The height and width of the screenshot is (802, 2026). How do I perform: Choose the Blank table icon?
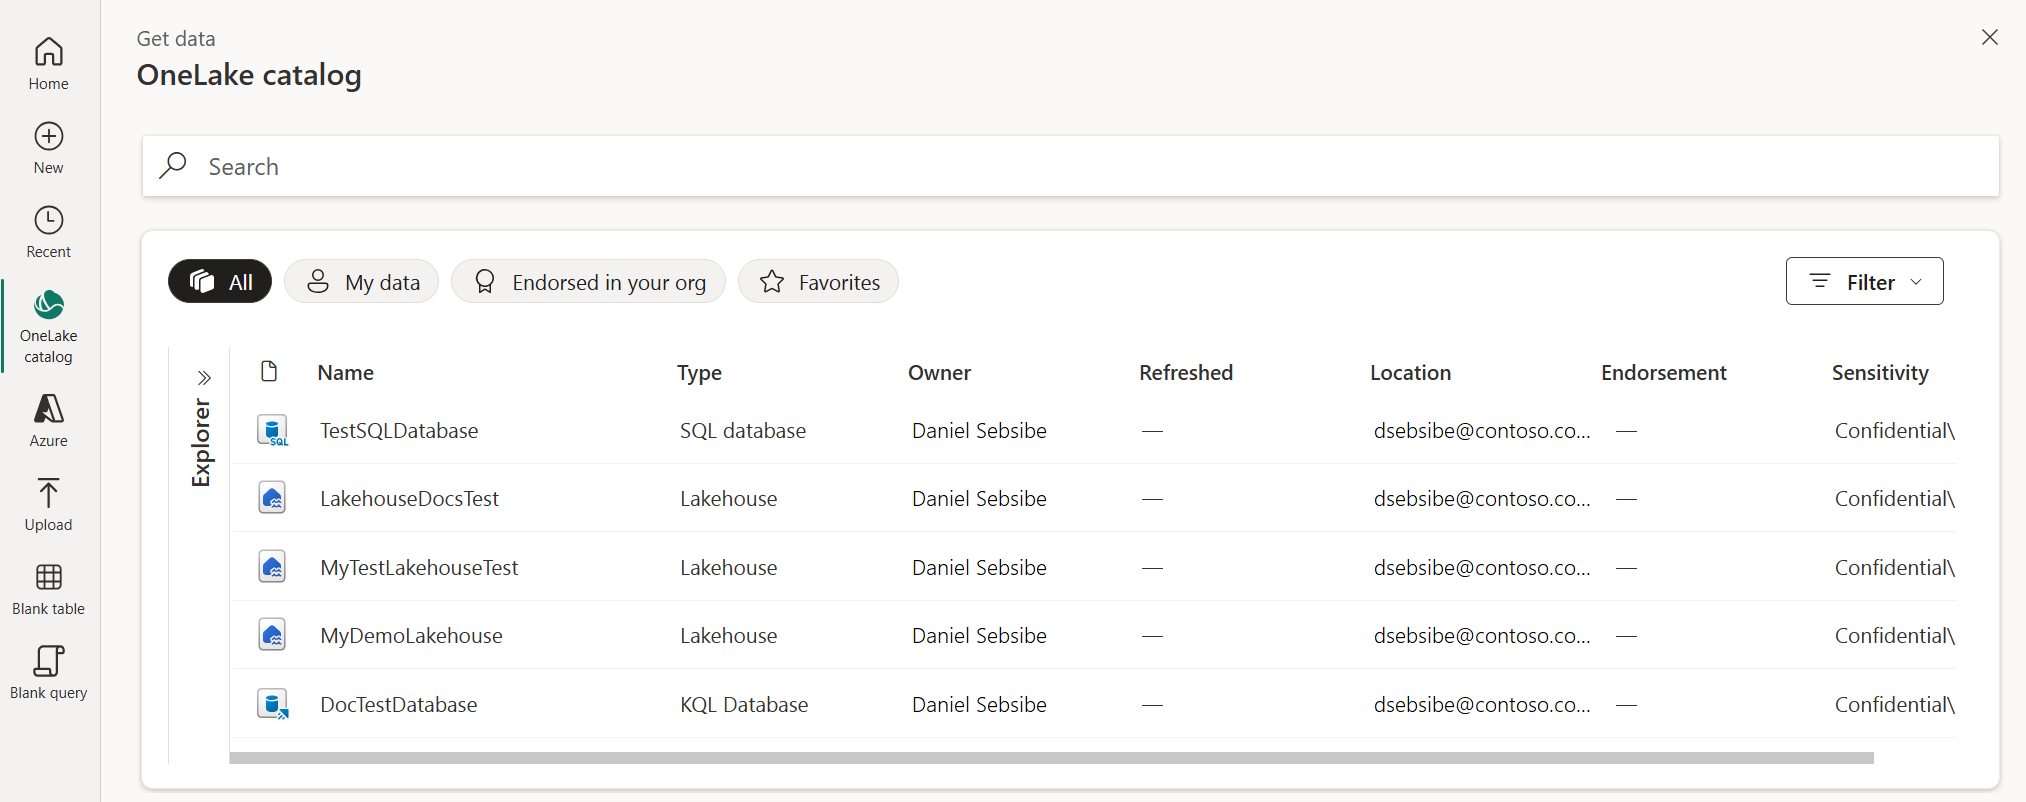coord(48,577)
